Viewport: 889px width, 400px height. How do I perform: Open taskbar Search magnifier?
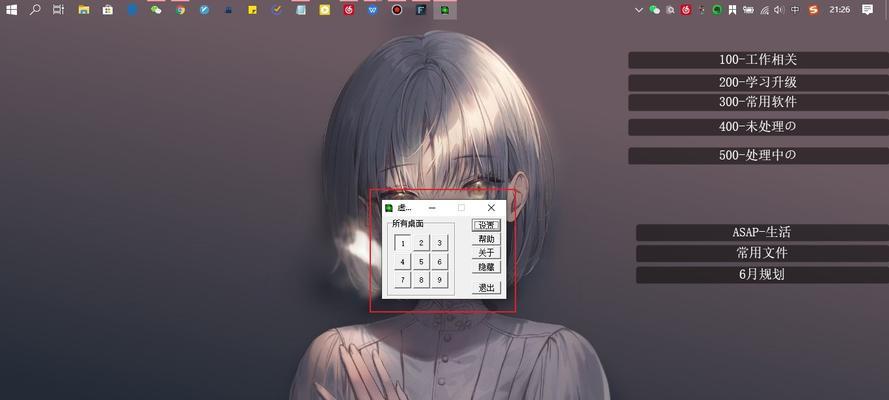click(35, 10)
